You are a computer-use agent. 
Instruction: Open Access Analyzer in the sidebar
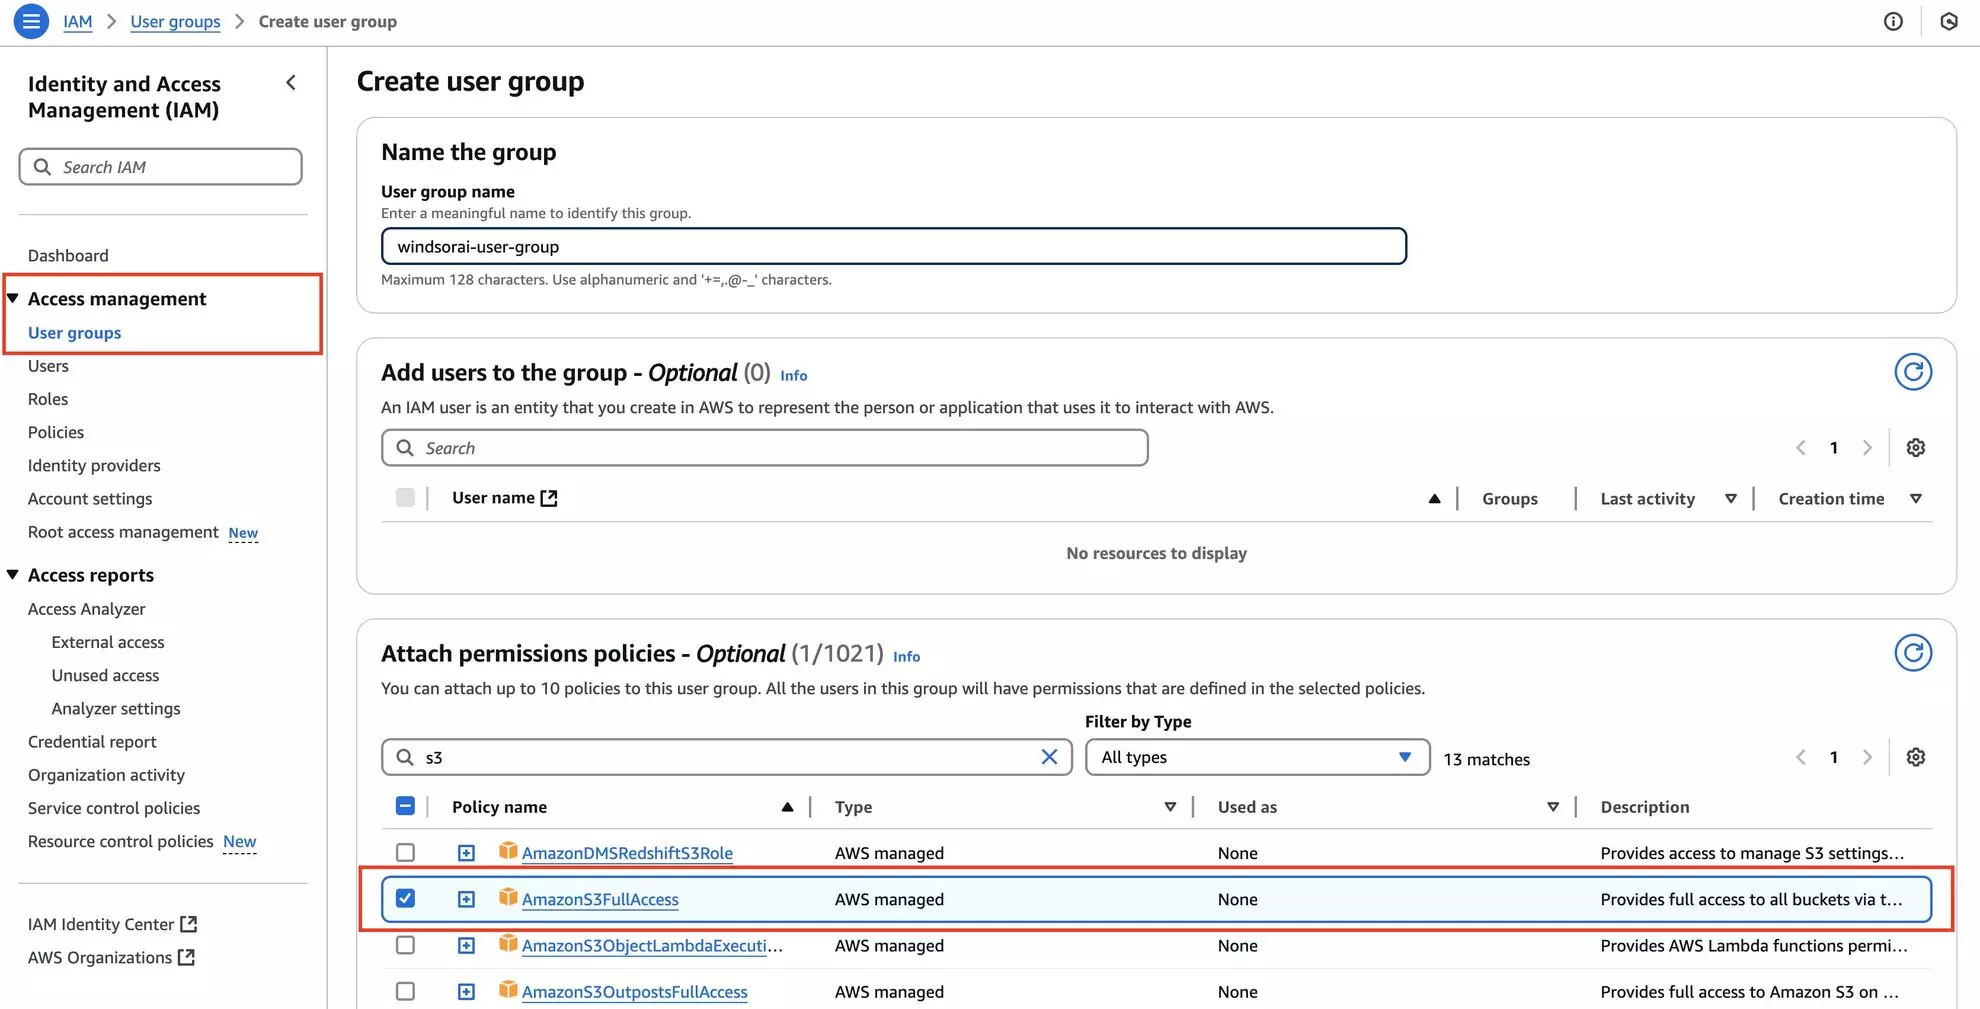pyautogui.click(x=86, y=608)
